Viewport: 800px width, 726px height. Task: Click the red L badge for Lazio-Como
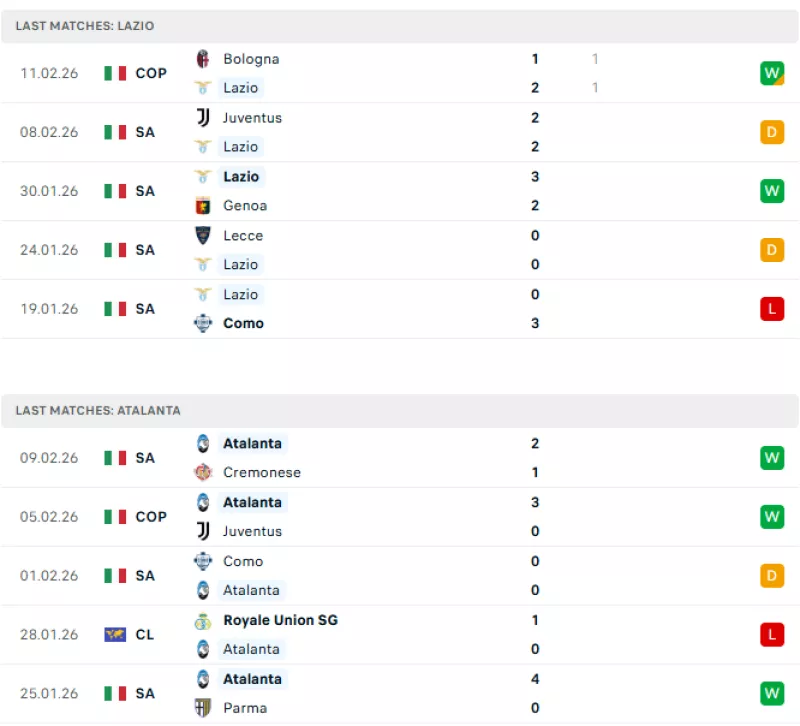coord(771,309)
